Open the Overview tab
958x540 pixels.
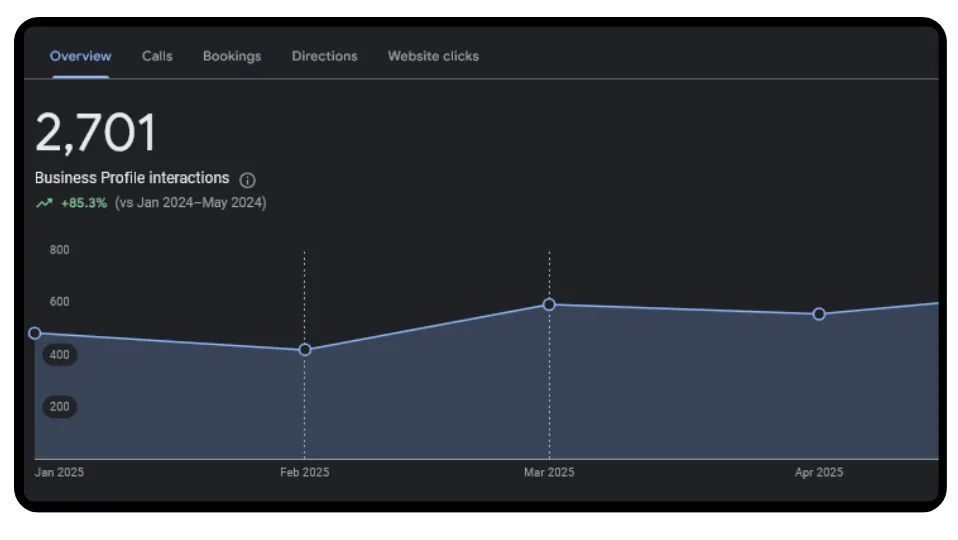pos(81,56)
